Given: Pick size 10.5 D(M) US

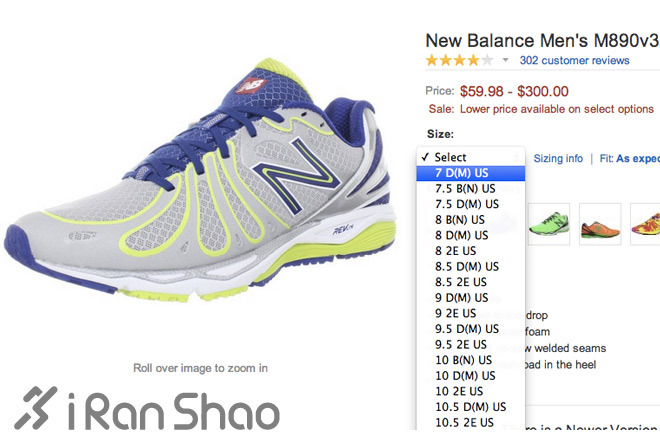Looking at the screenshot, I should [470, 407].
